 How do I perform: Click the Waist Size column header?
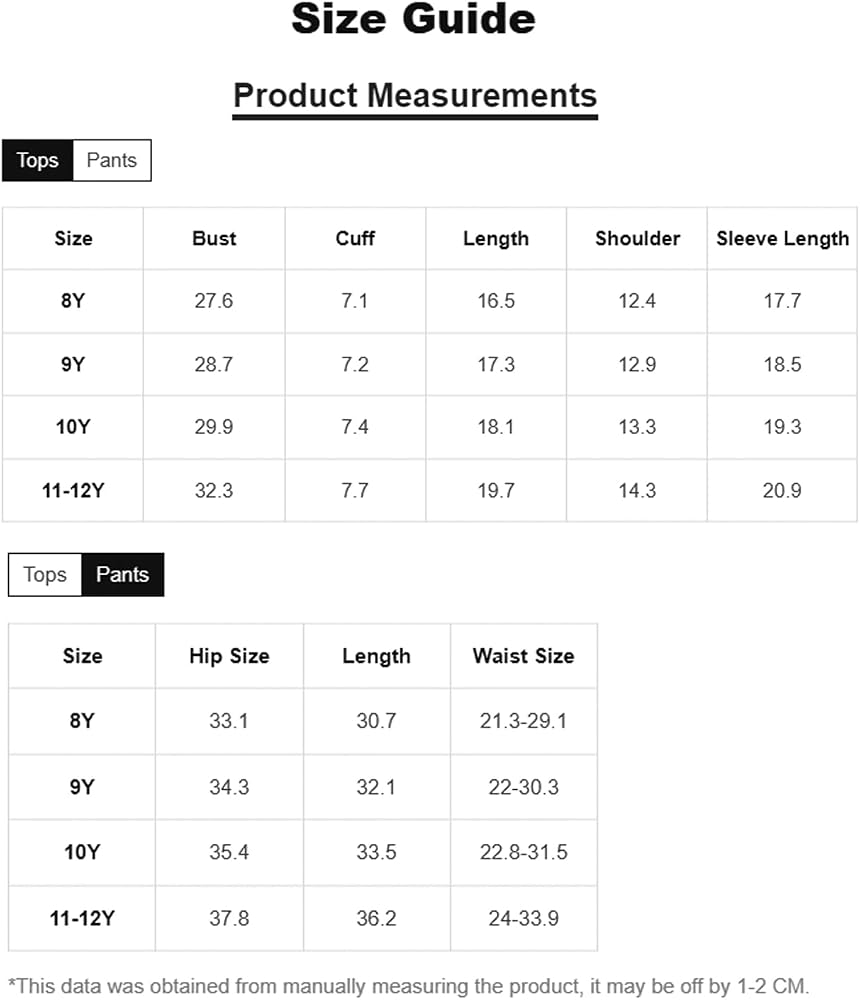pyautogui.click(x=524, y=656)
